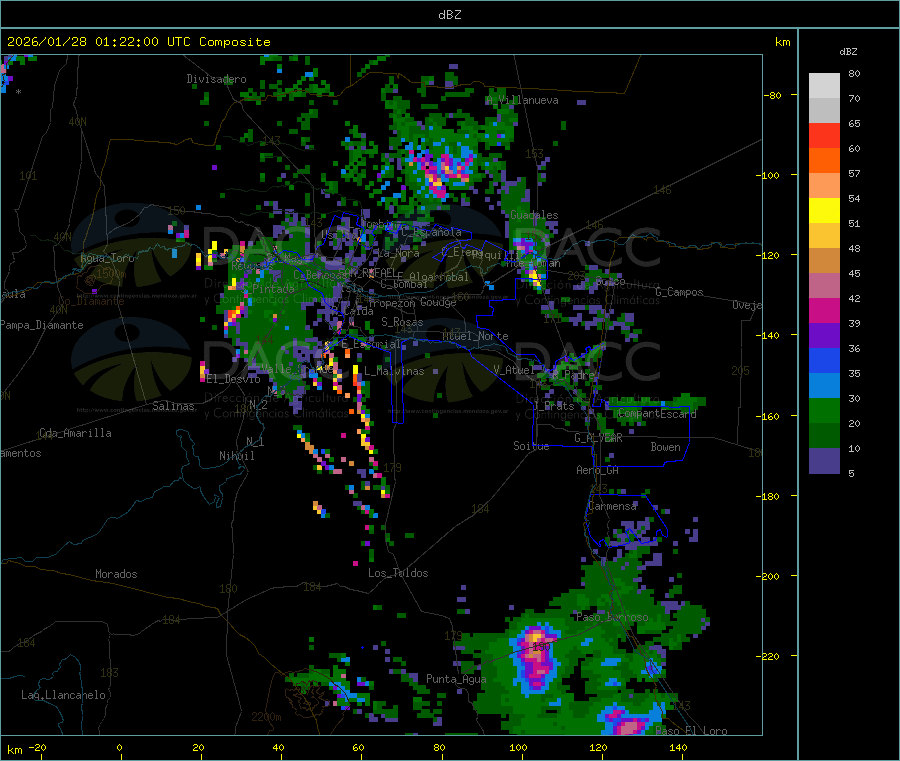
Task: Click the Soitue location label
Action: (531, 446)
